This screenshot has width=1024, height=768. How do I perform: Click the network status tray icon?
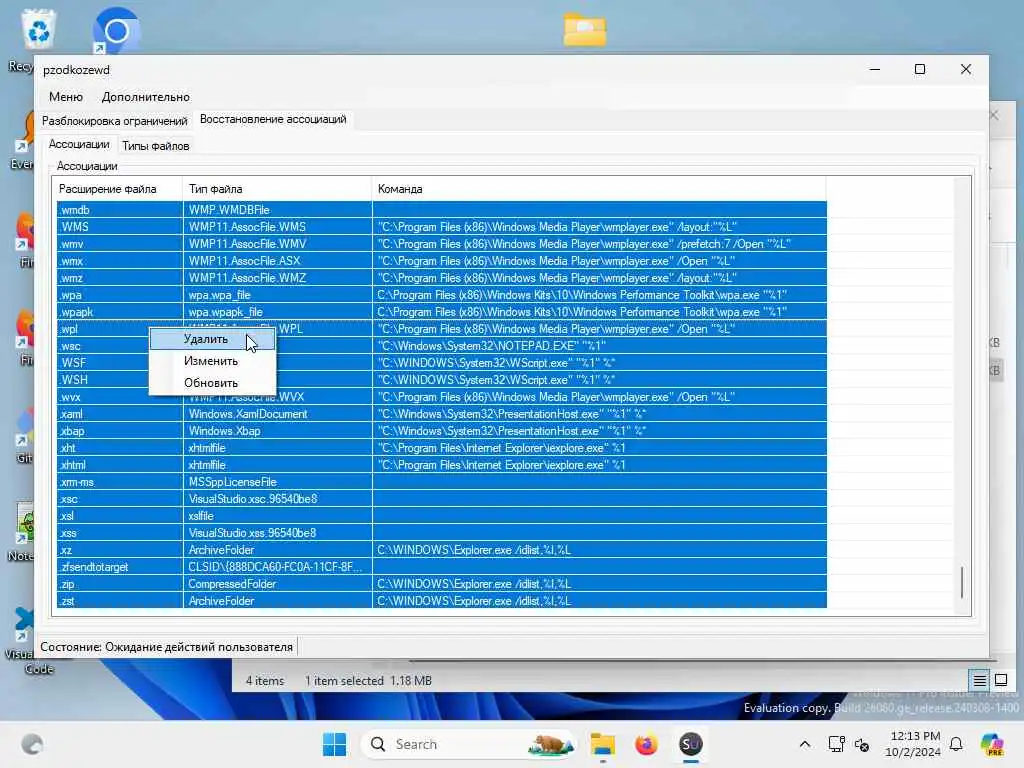[836, 744]
